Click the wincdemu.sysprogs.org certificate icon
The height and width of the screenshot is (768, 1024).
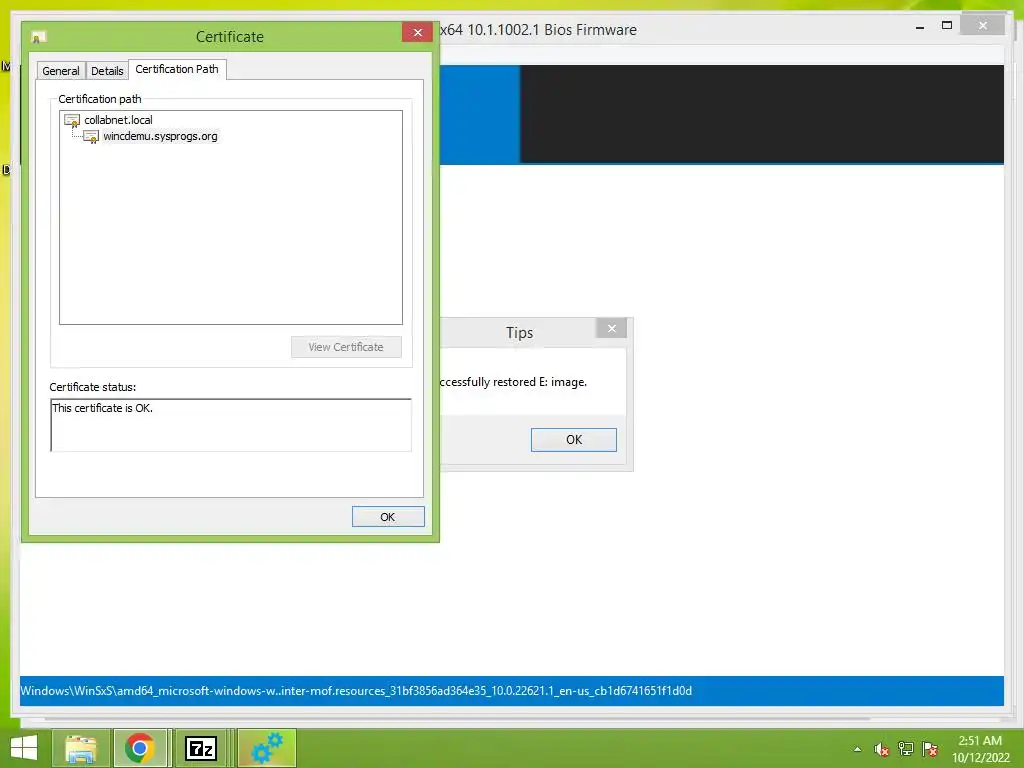coord(91,136)
